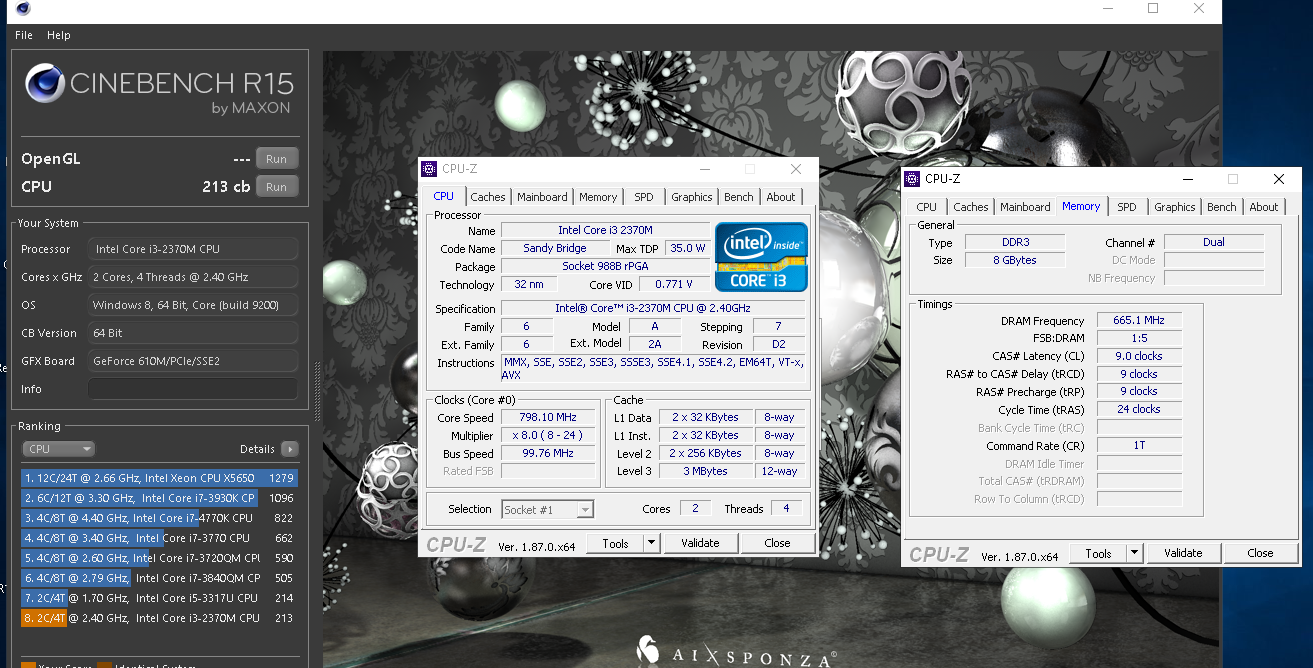Click the DRAM Frequency value 665.1 MHz
1313x668 pixels.
1139,321
